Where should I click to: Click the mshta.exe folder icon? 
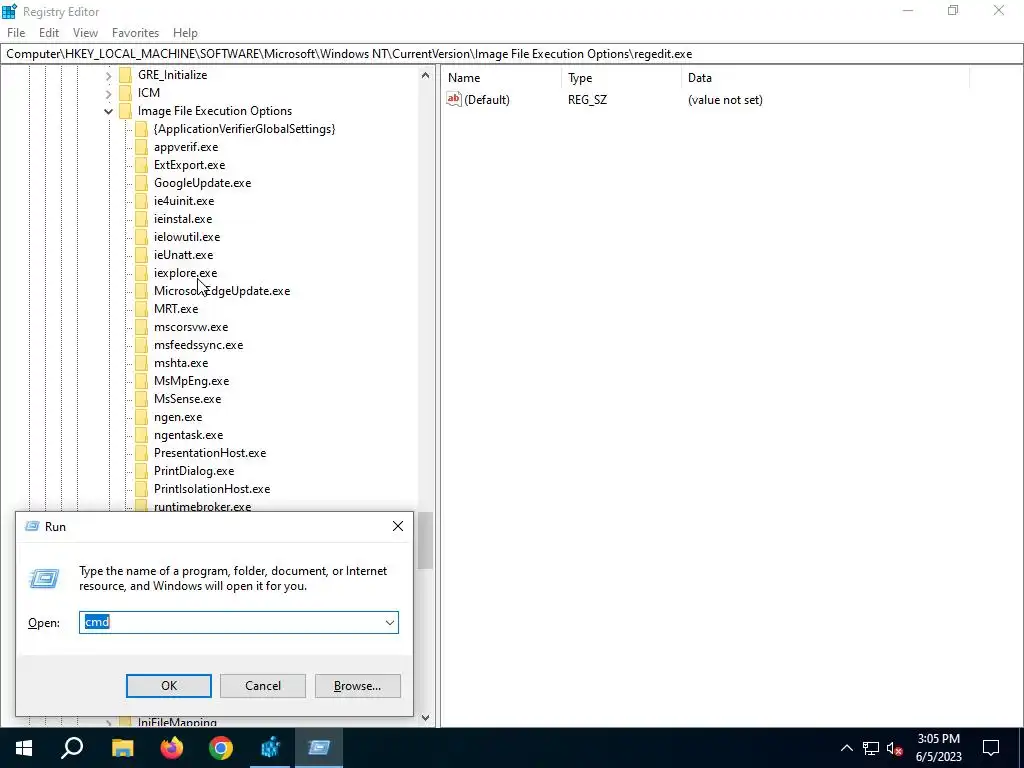pos(141,362)
